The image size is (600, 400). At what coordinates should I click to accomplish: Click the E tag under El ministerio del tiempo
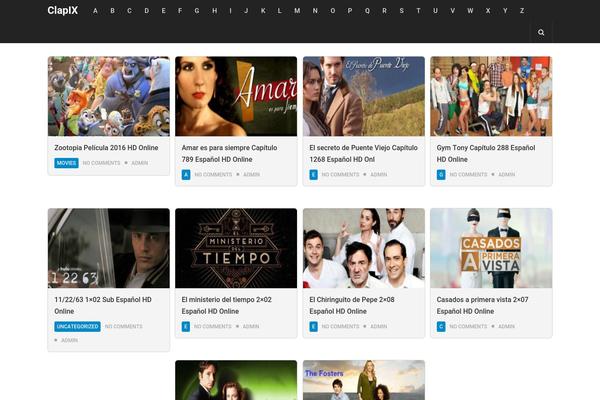pyautogui.click(x=186, y=327)
